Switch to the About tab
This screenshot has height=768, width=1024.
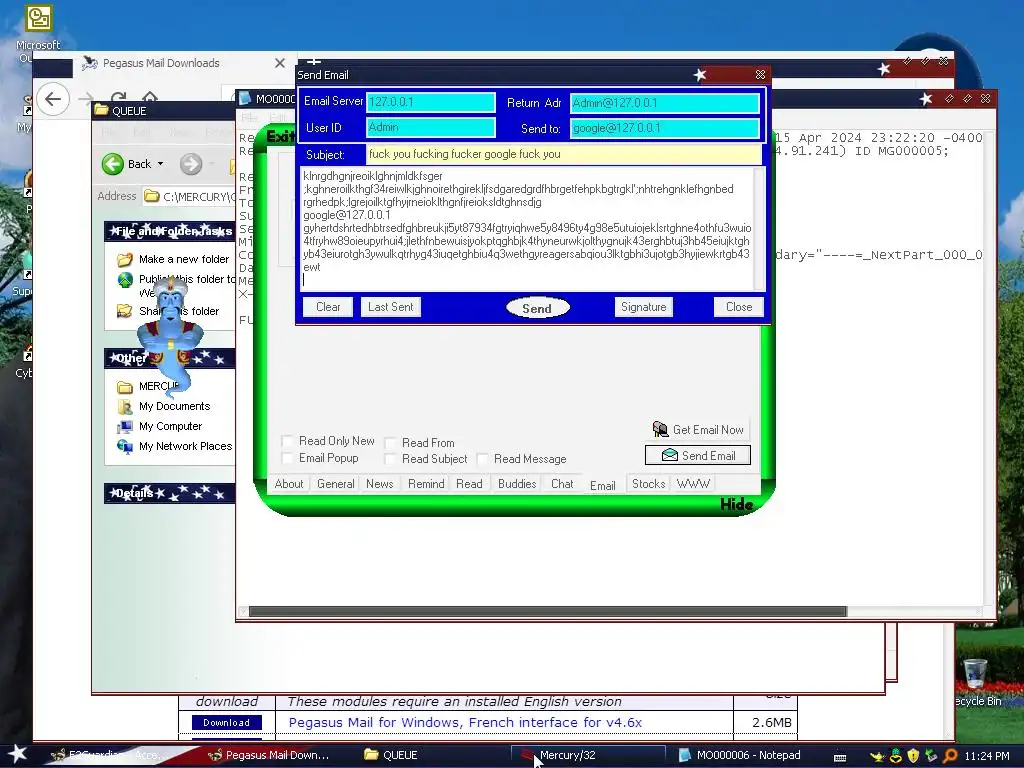click(x=289, y=484)
